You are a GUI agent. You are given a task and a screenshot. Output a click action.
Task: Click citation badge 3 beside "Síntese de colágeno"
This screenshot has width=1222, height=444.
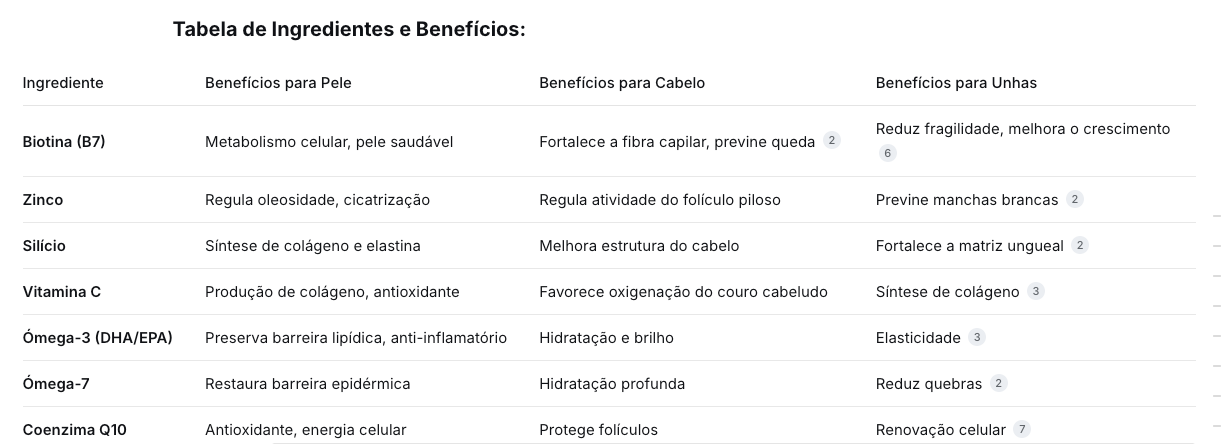pos(1036,291)
